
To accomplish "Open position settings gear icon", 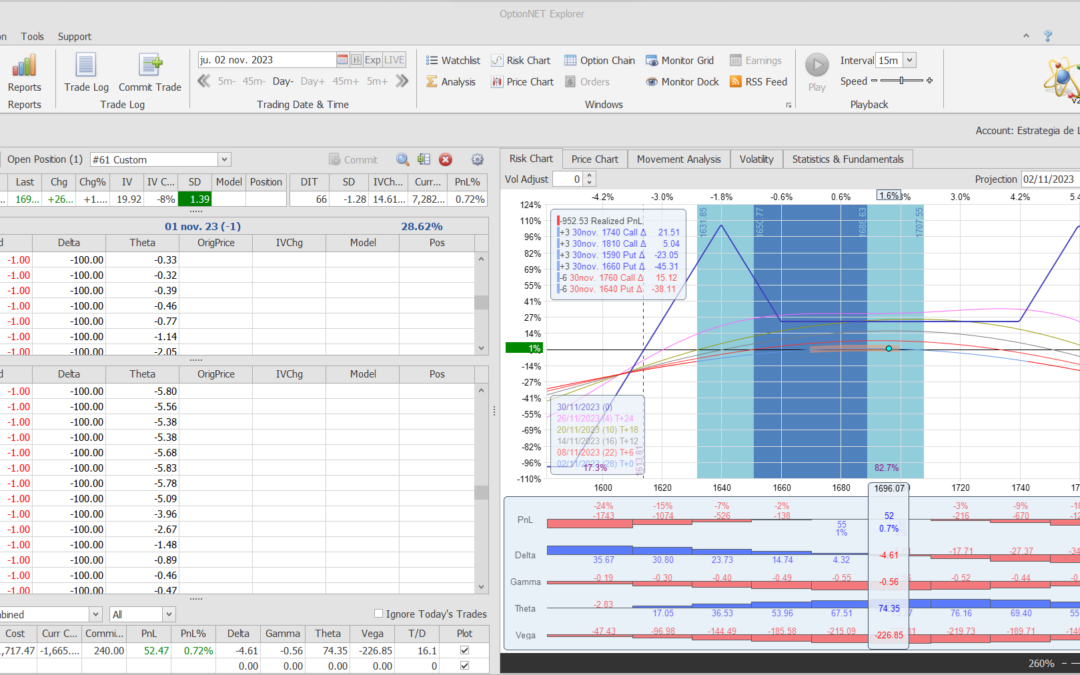I will [477, 159].
